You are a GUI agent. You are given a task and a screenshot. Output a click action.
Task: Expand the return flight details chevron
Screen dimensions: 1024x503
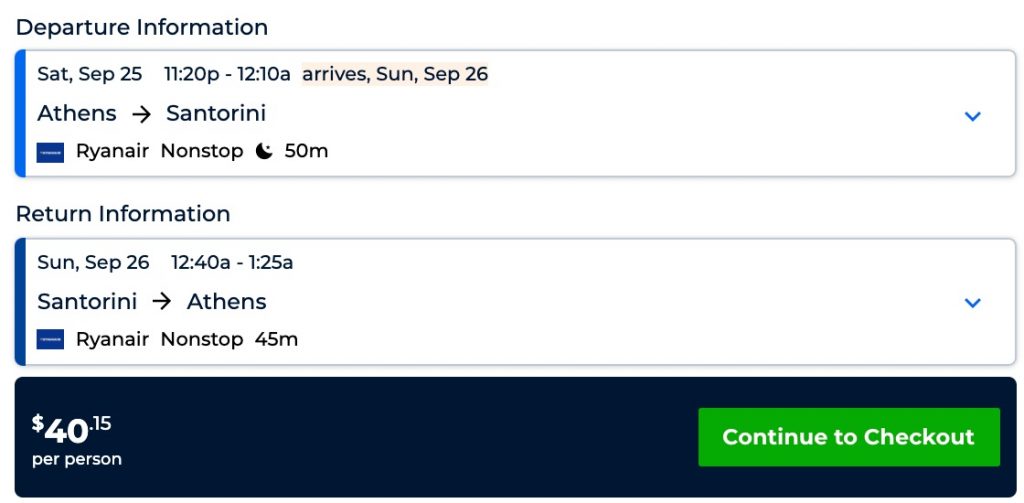click(972, 303)
